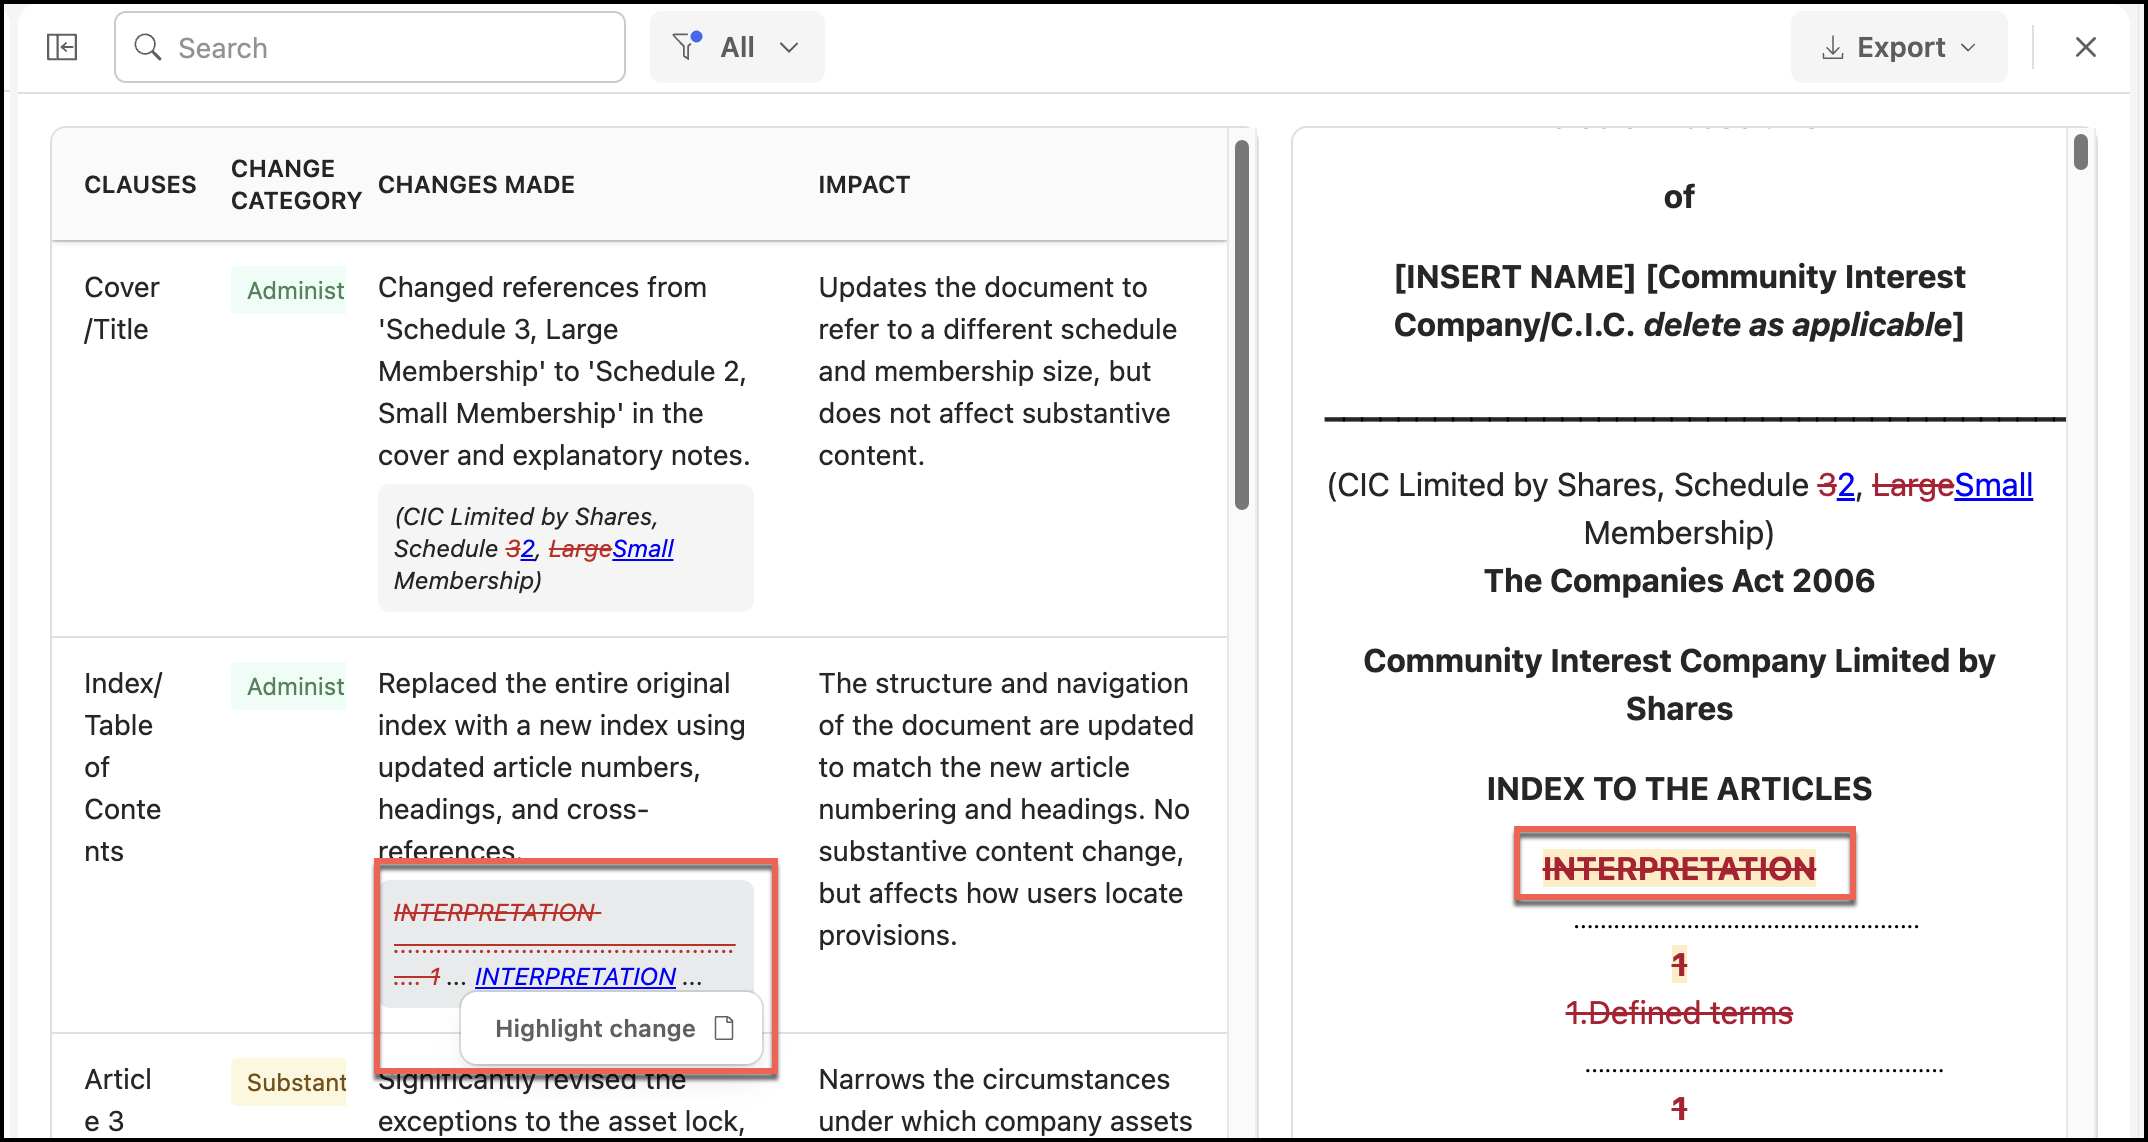Type in the Search field
The width and height of the screenshot is (2148, 1142).
coord(390,47)
